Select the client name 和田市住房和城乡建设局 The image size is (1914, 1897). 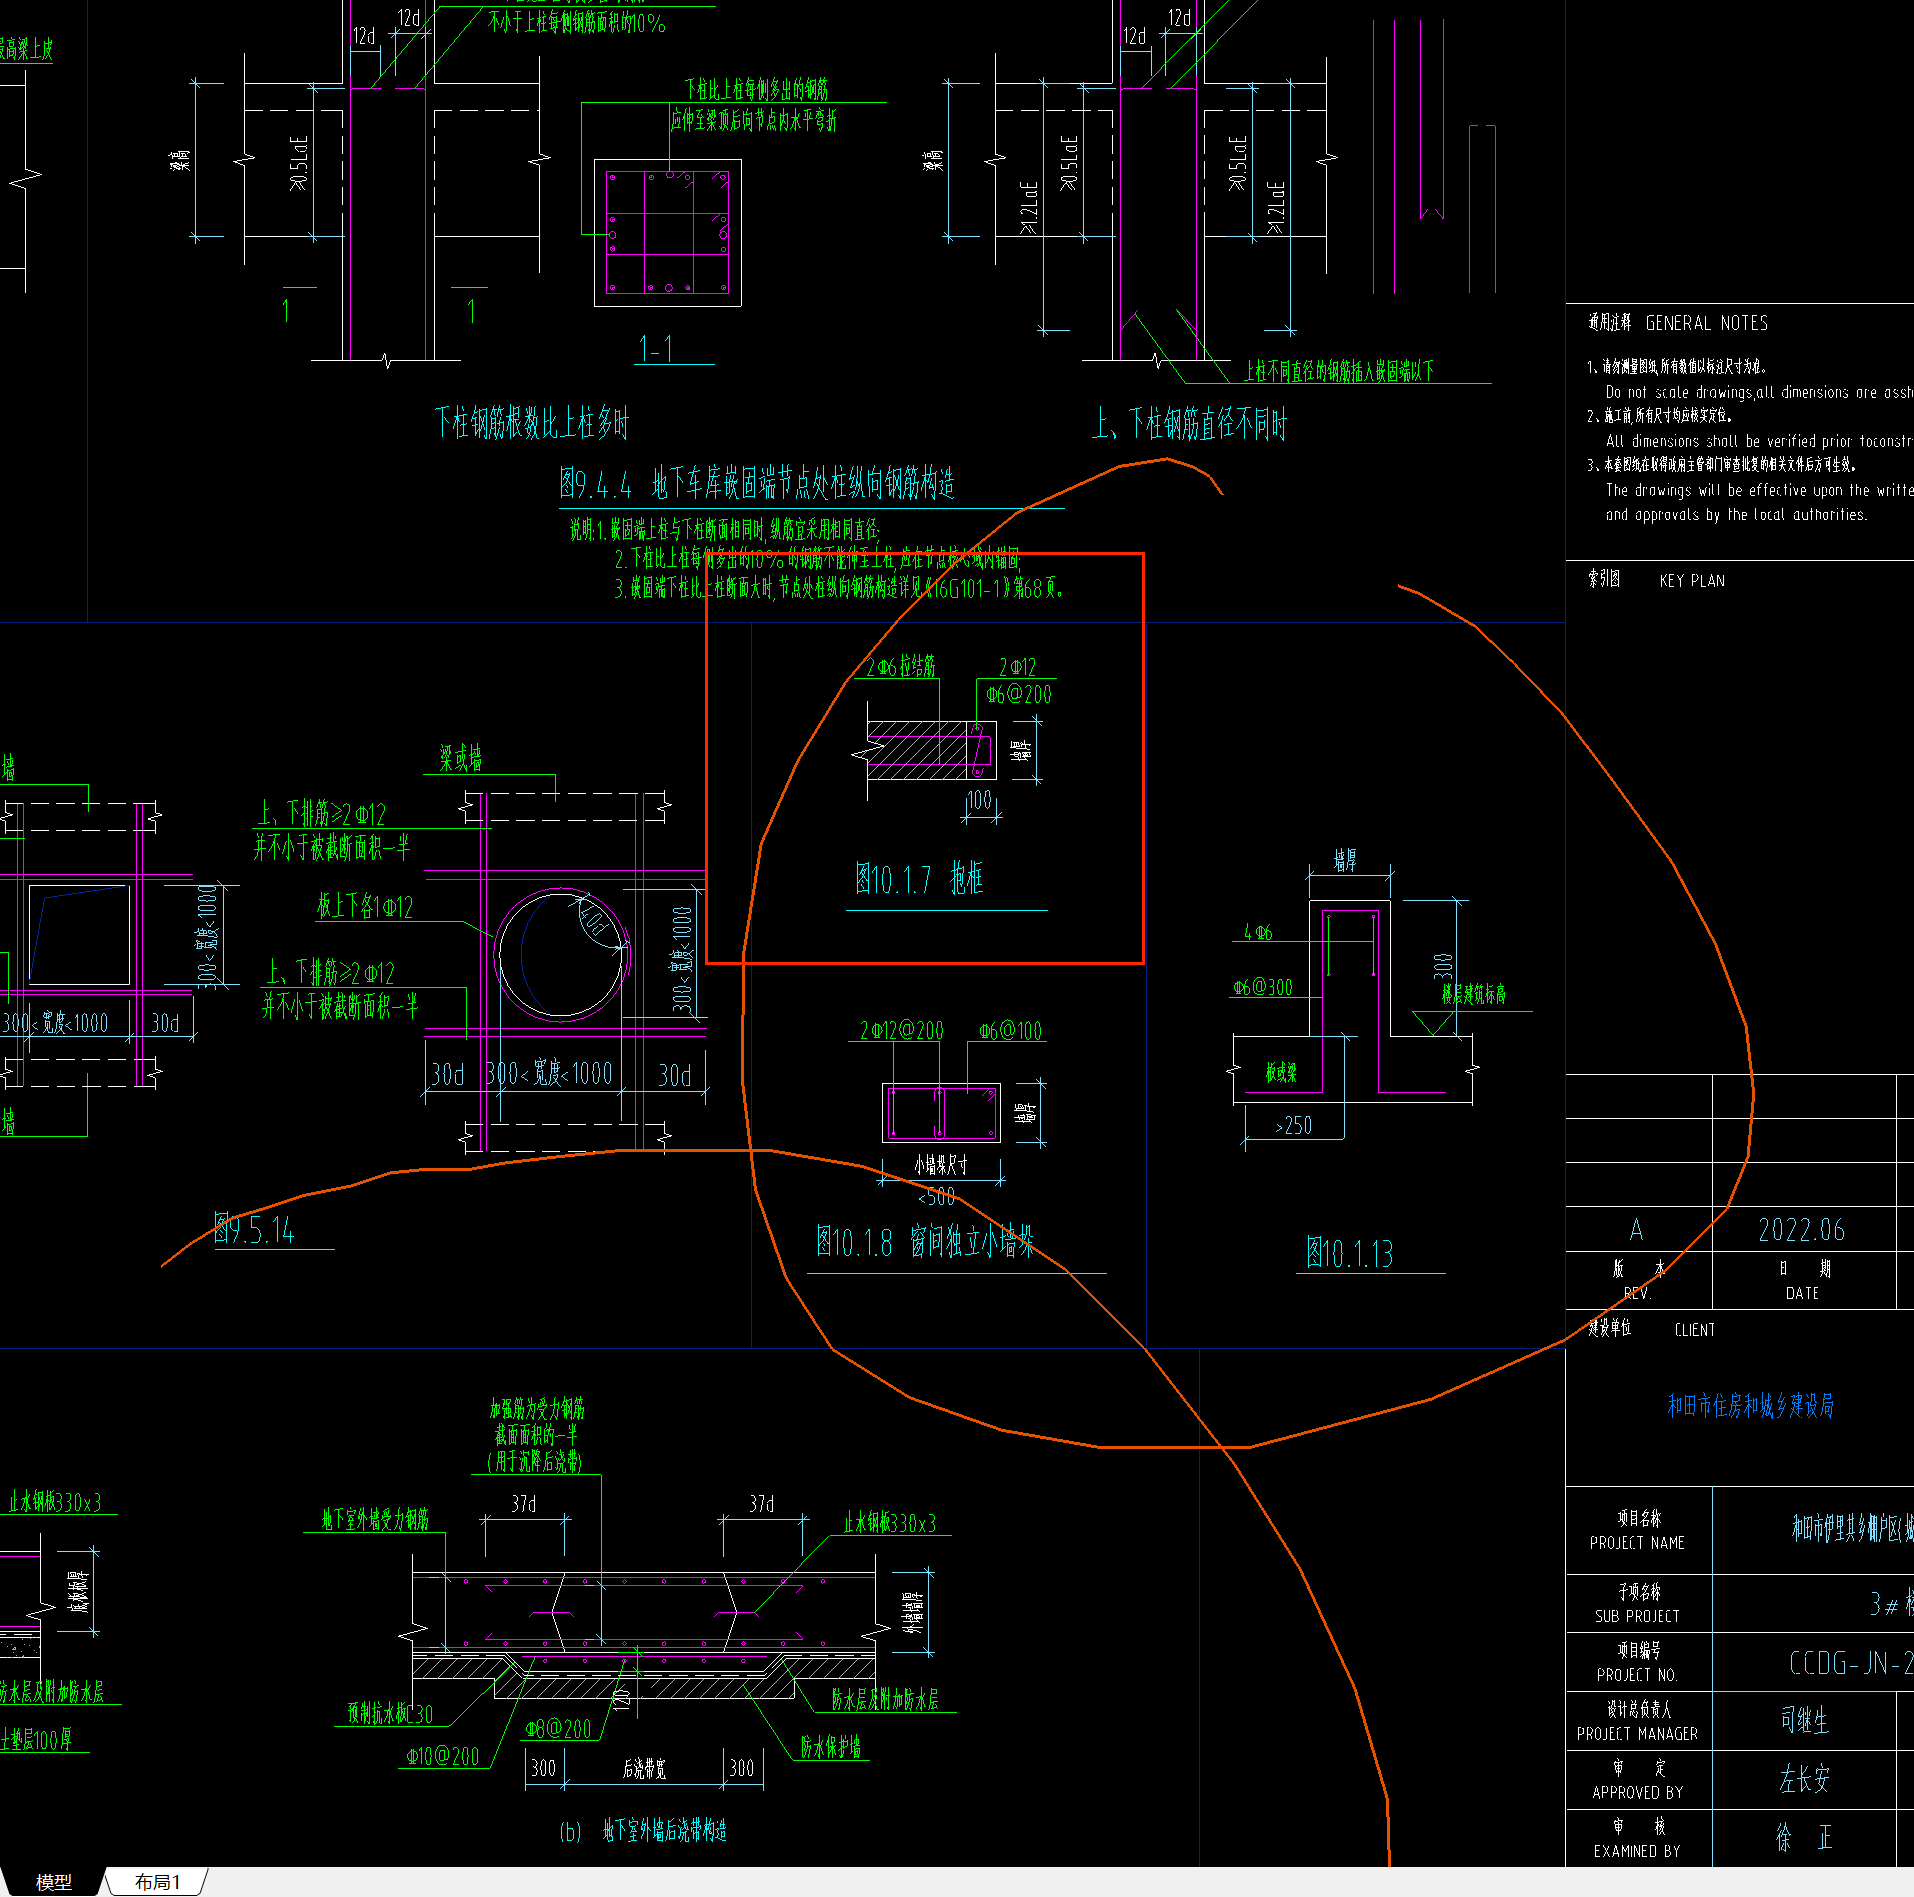click(1750, 1406)
